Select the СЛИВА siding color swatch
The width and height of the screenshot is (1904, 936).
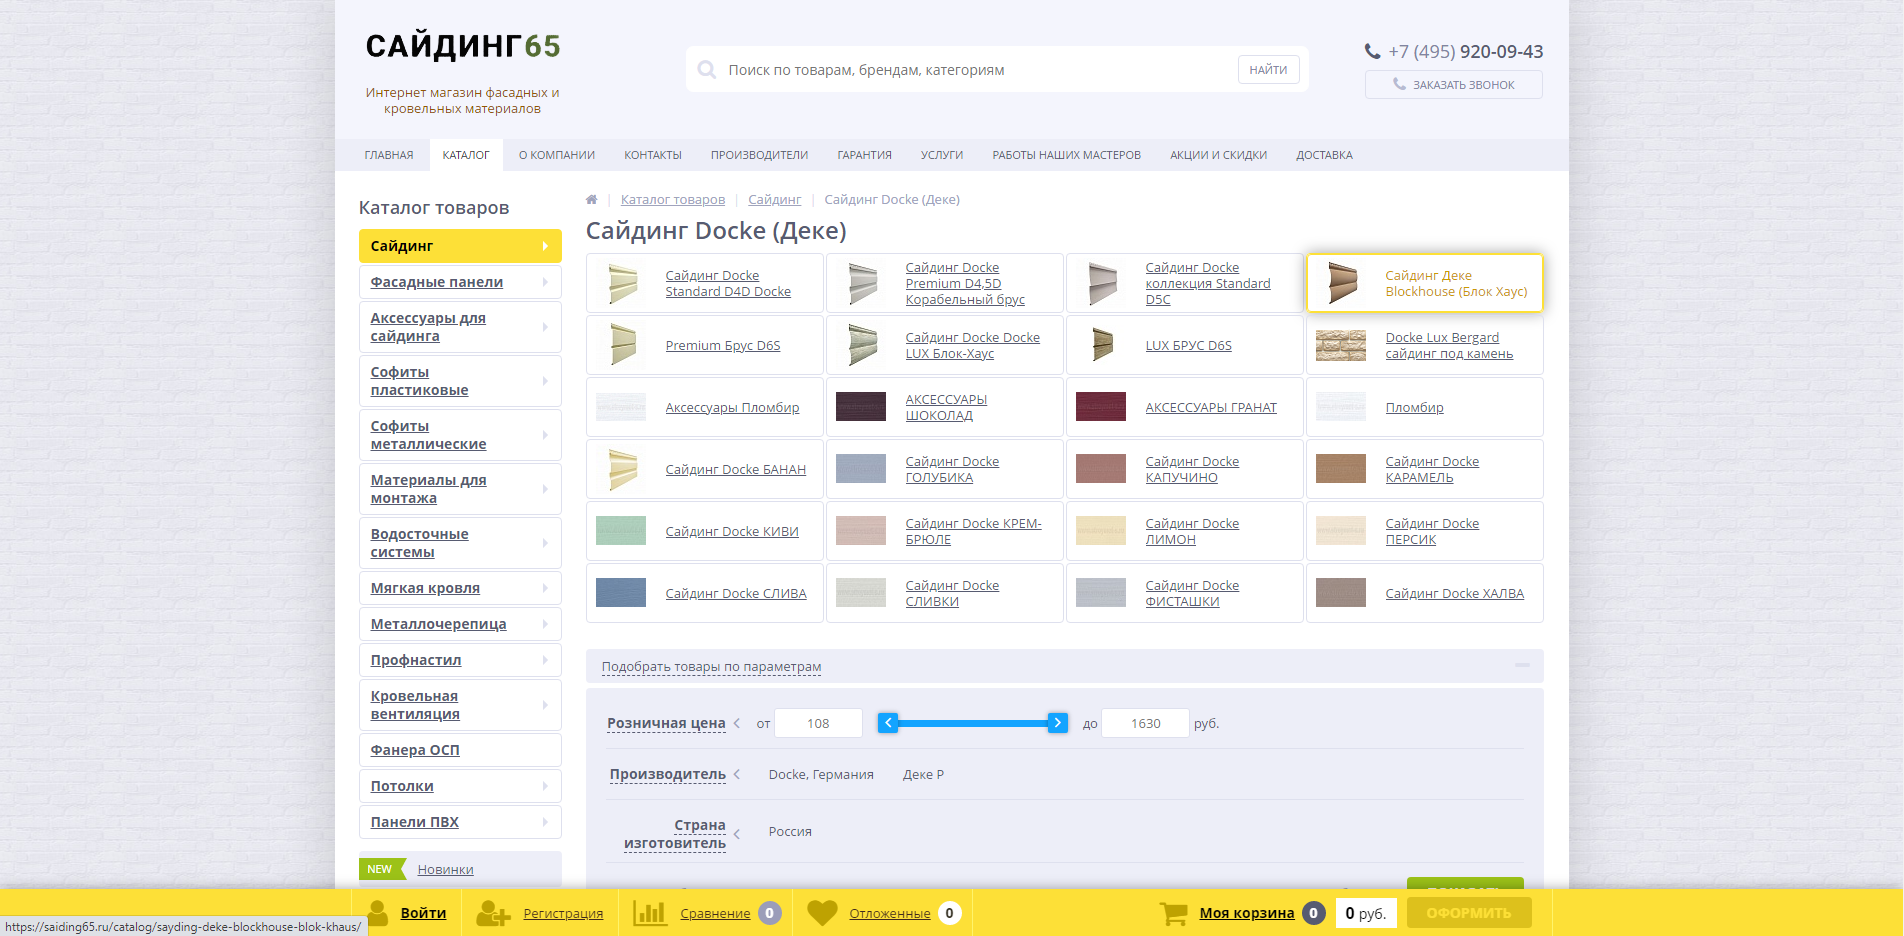click(x=621, y=593)
